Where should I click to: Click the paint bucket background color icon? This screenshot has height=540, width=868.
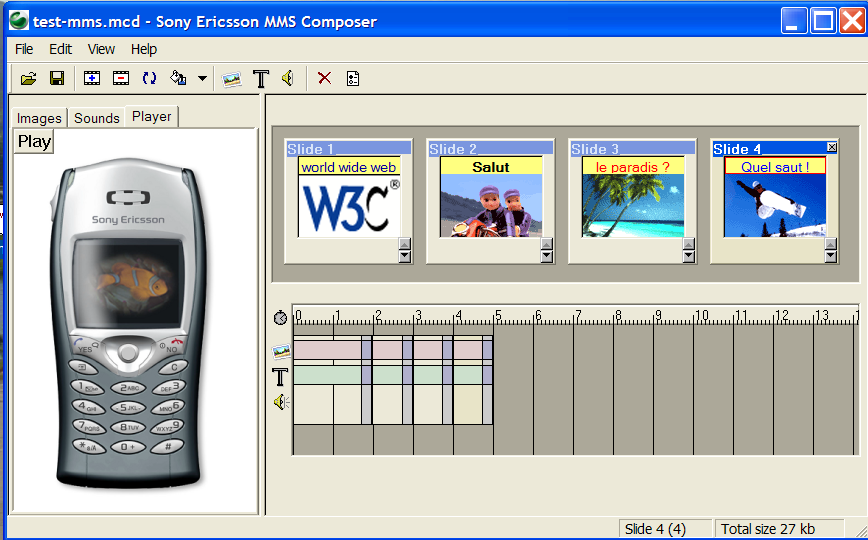click(x=179, y=78)
